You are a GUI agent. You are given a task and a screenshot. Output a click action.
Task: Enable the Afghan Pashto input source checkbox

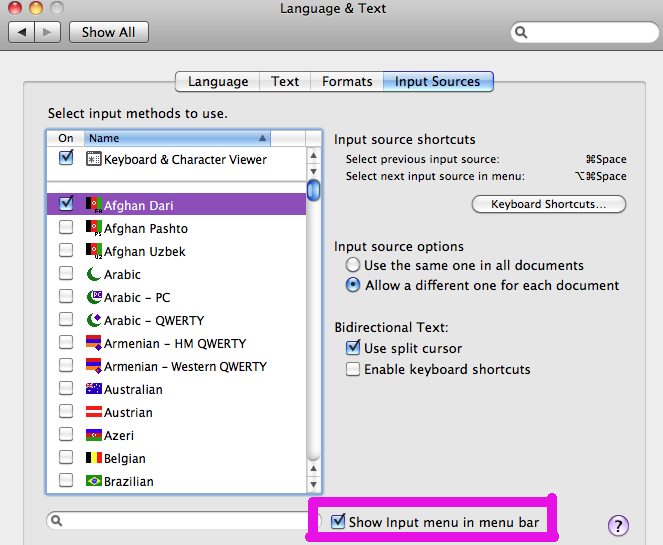[66, 227]
